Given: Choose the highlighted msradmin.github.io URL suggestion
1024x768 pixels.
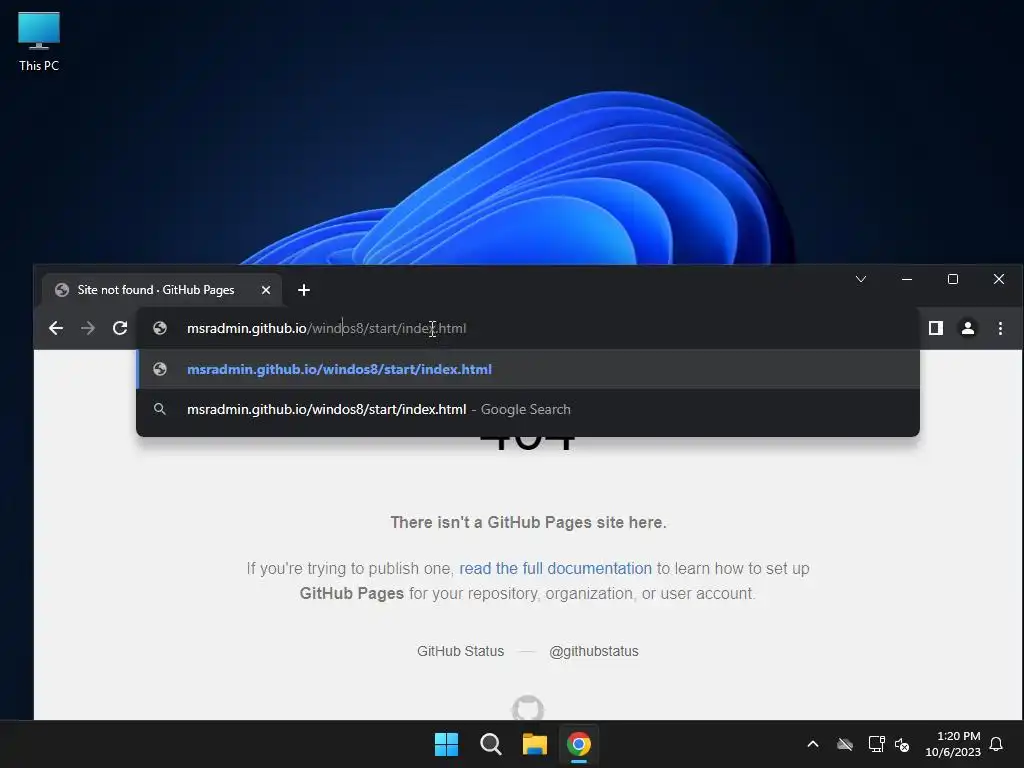Looking at the screenshot, I should (x=528, y=369).
